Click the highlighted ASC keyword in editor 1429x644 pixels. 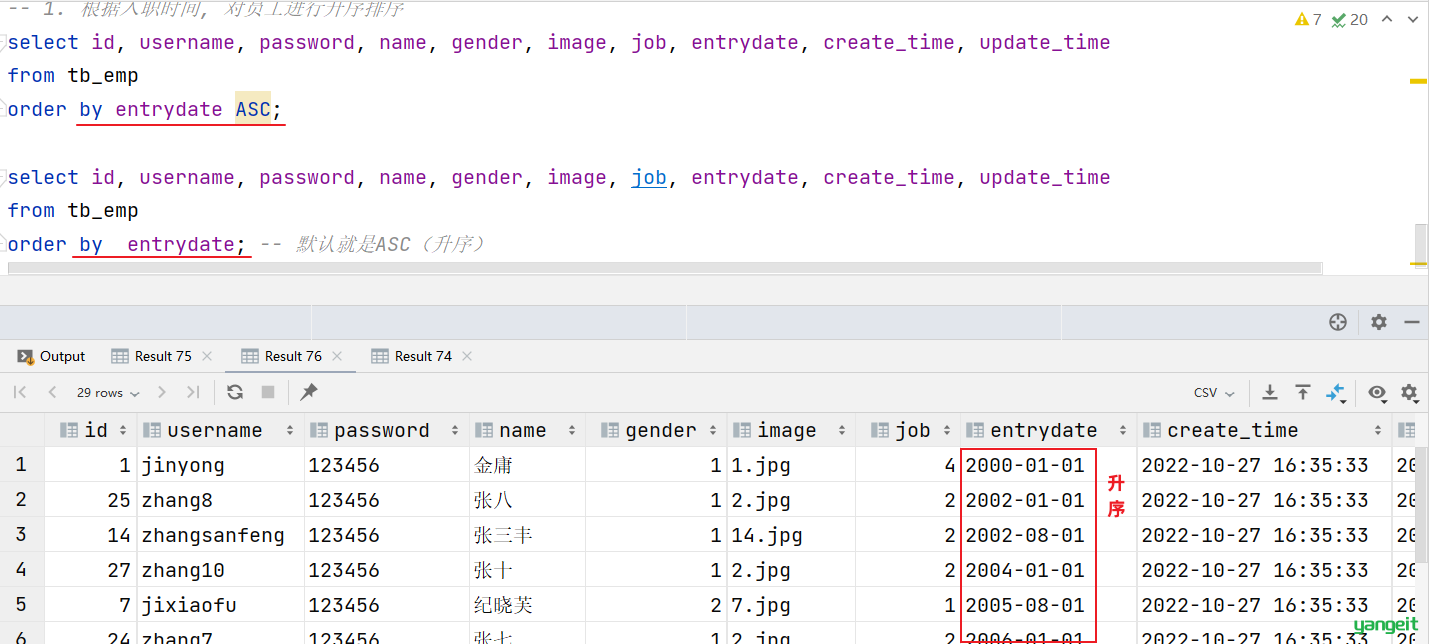253,109
